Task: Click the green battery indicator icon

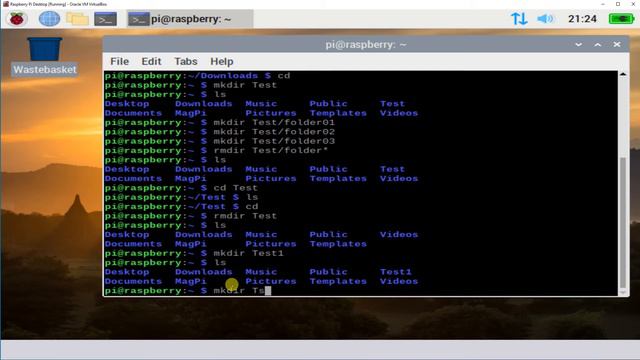Action: point(621,19)
